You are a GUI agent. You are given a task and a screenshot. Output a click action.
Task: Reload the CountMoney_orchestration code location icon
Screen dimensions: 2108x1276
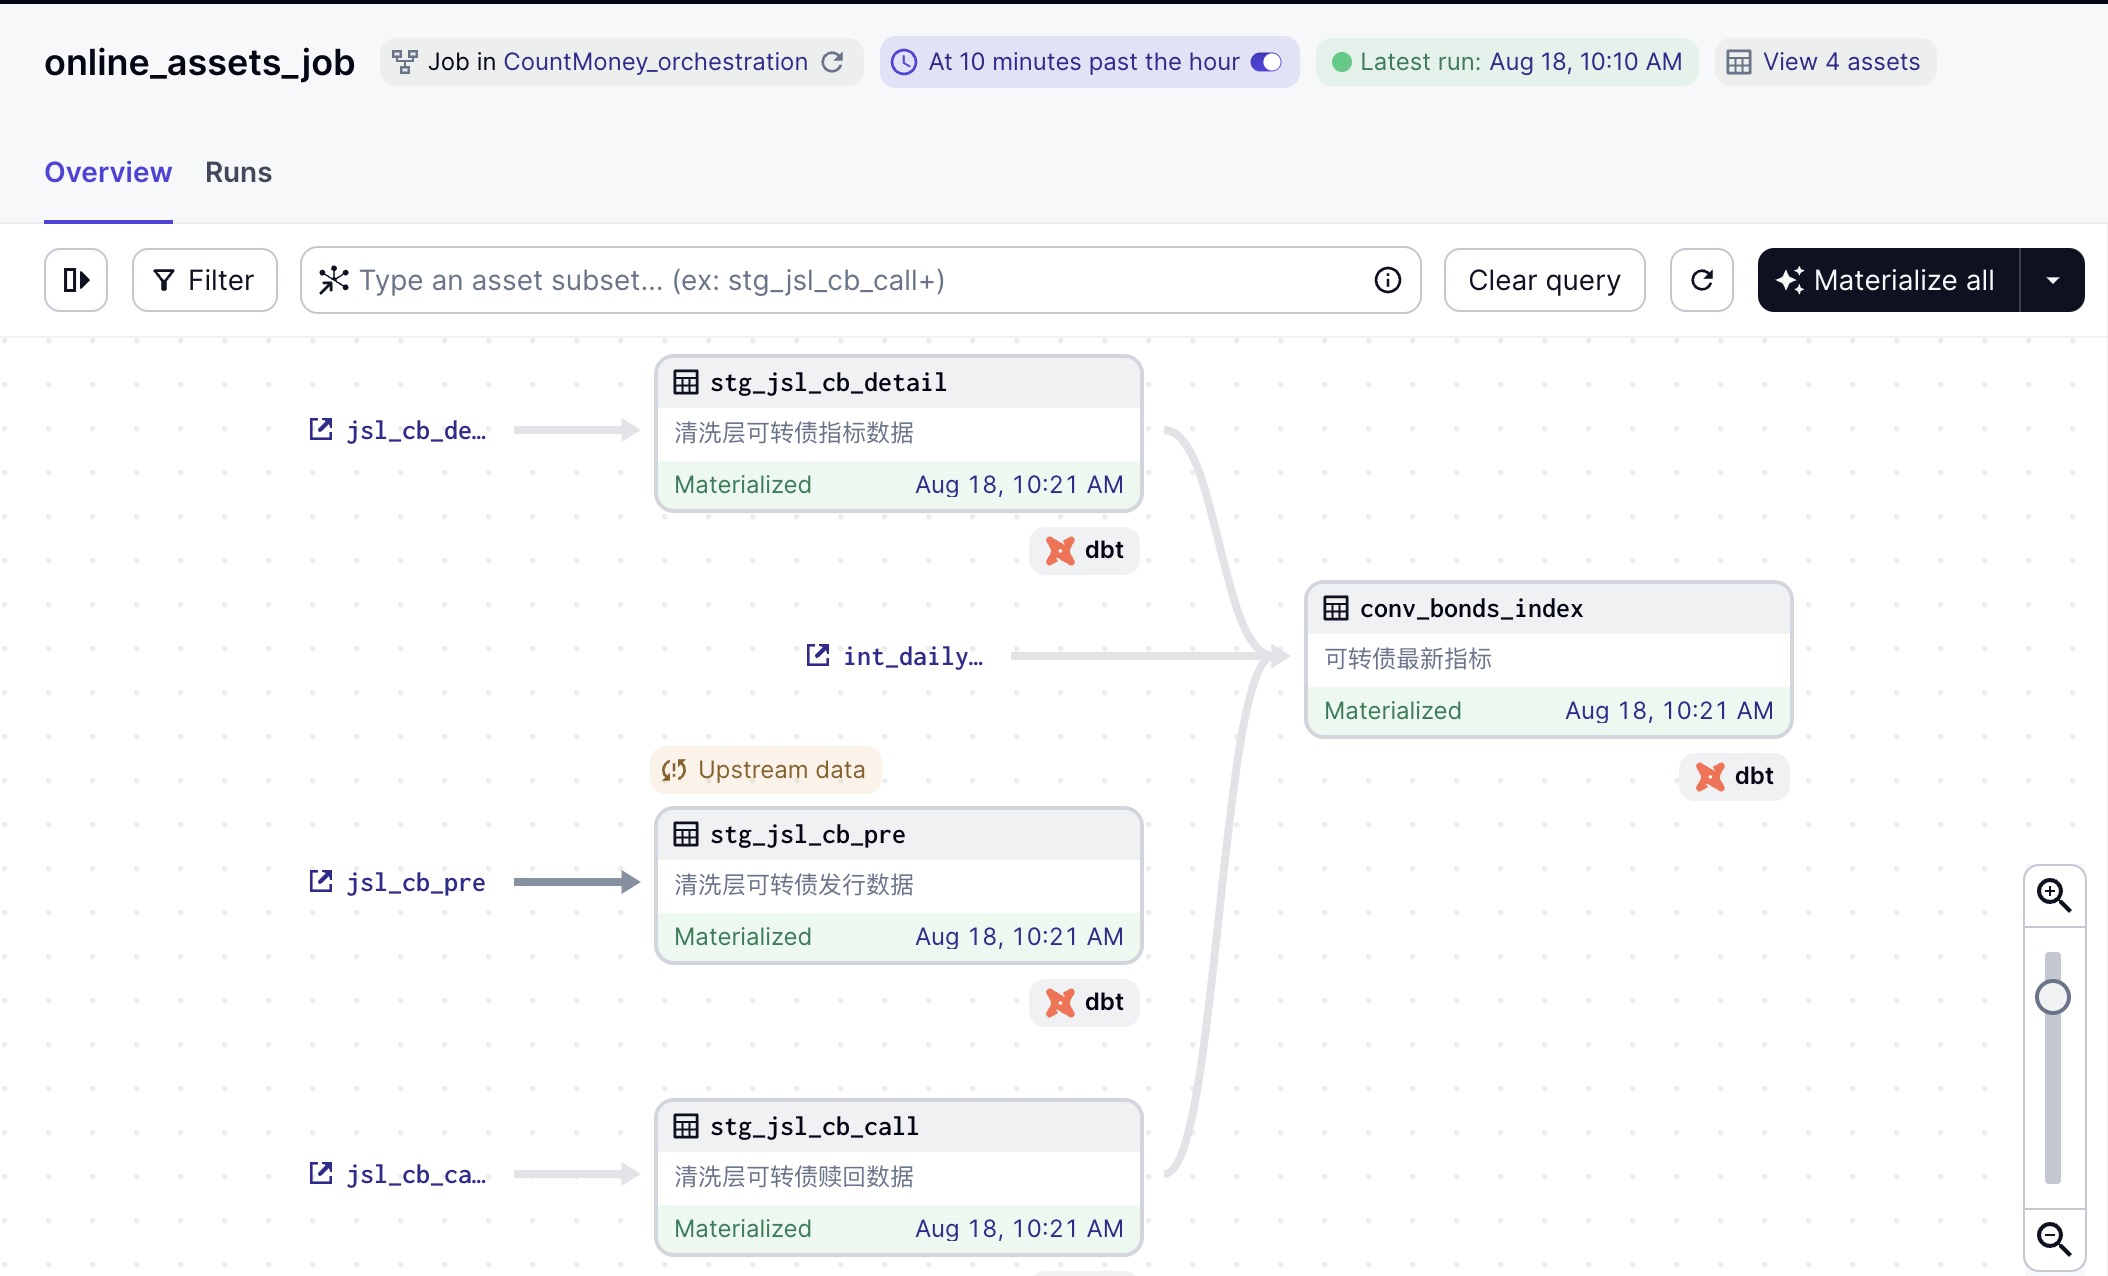(832, 62)
